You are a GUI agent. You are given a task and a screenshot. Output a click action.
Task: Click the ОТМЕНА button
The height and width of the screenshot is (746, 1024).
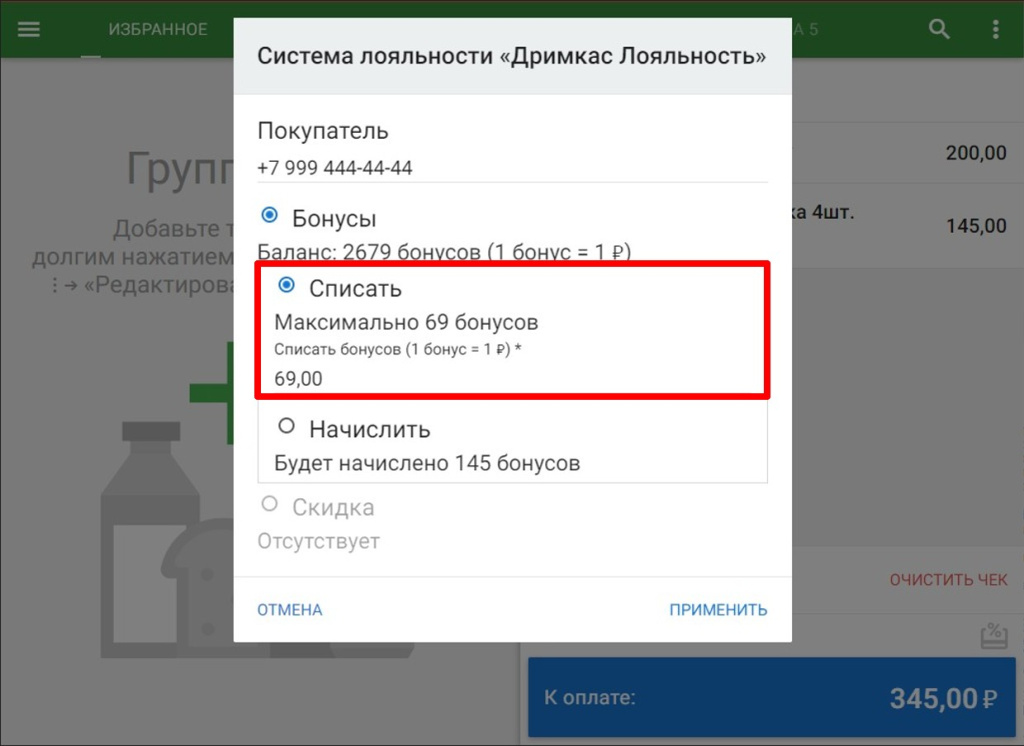289,609
